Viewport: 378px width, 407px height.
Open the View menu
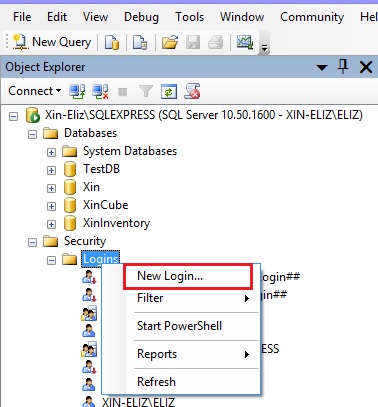point(95,17)
